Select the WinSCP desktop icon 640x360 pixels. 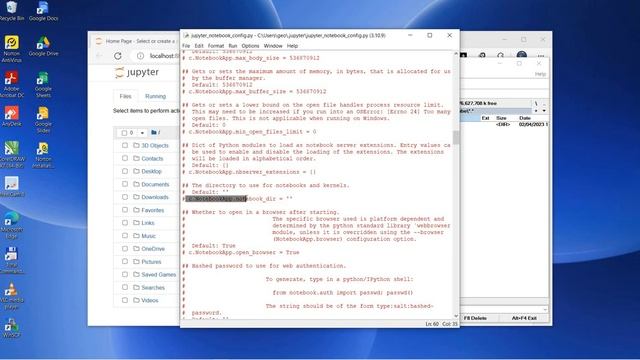click(x=11, y=327)
